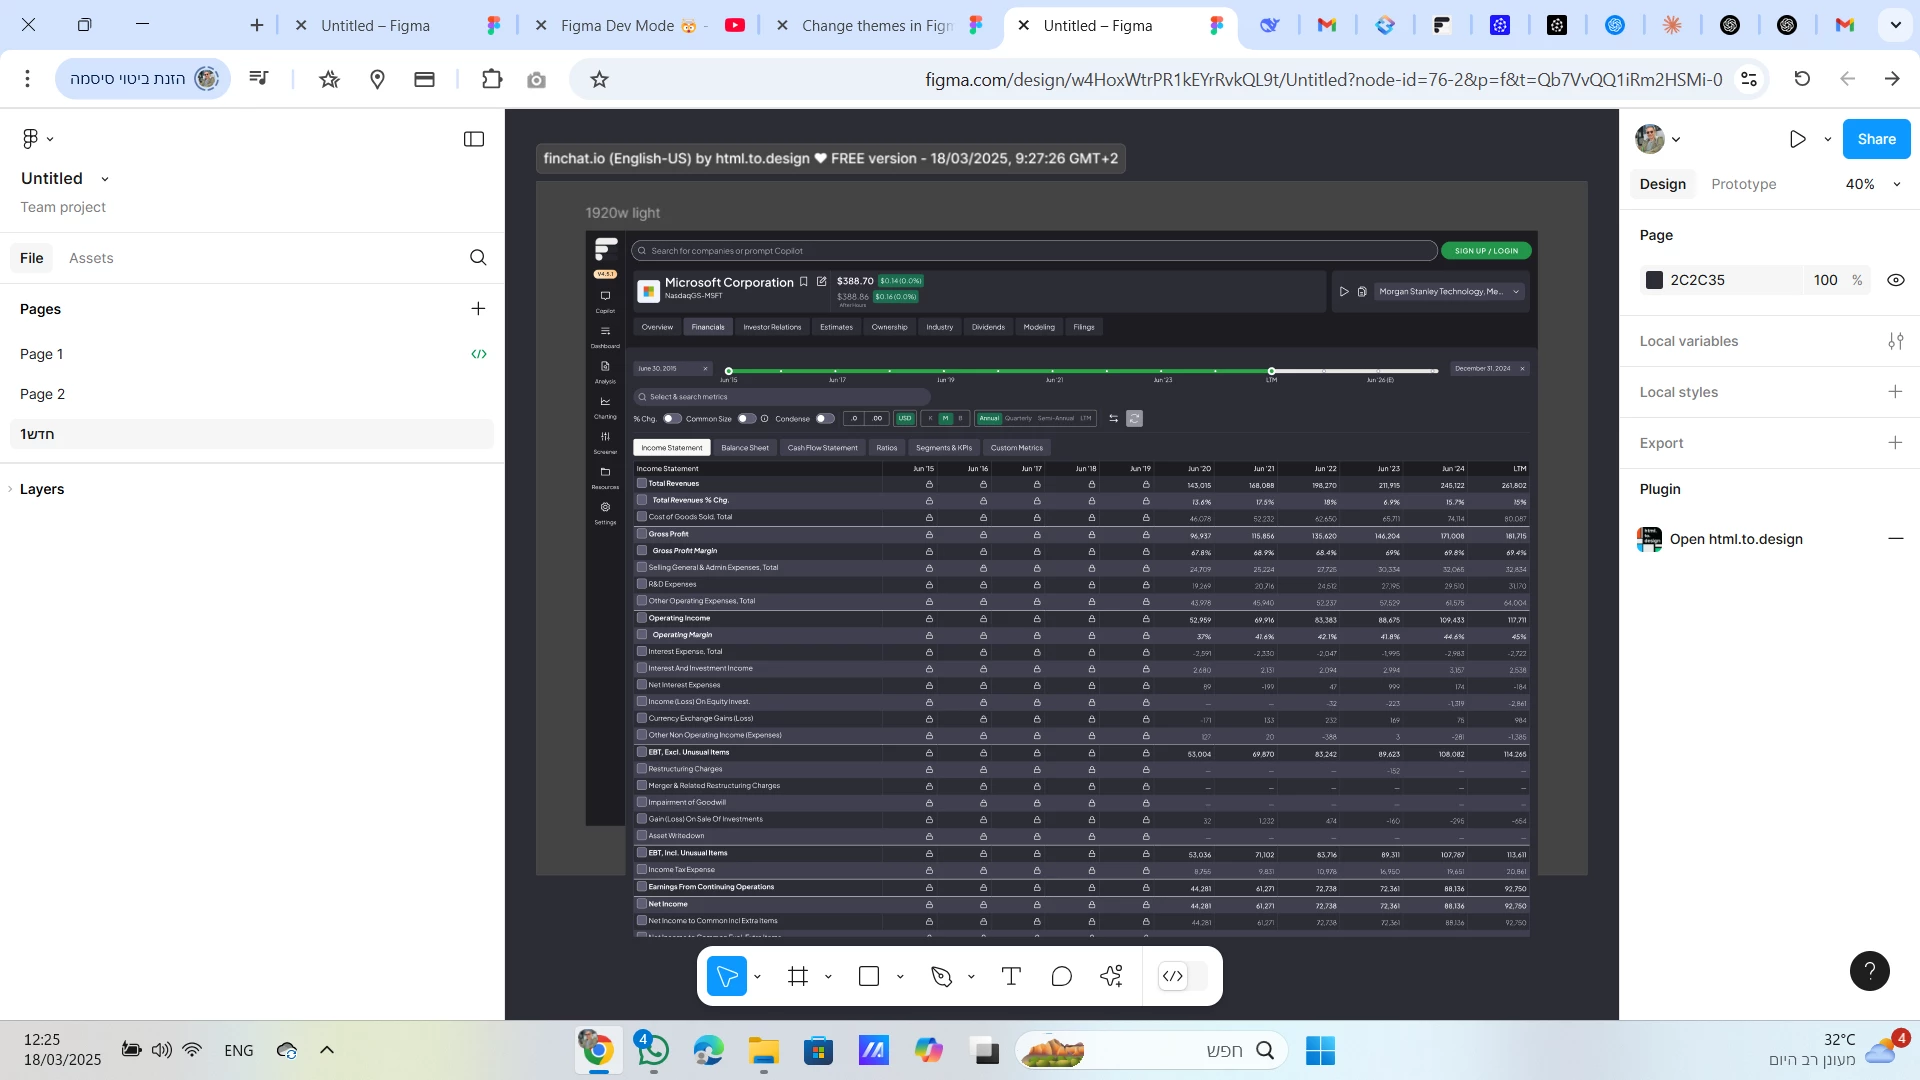Select the Move tool in bottom toolbar
Viewport: 1920px width, 1080px height.
[x=726, y=976]
